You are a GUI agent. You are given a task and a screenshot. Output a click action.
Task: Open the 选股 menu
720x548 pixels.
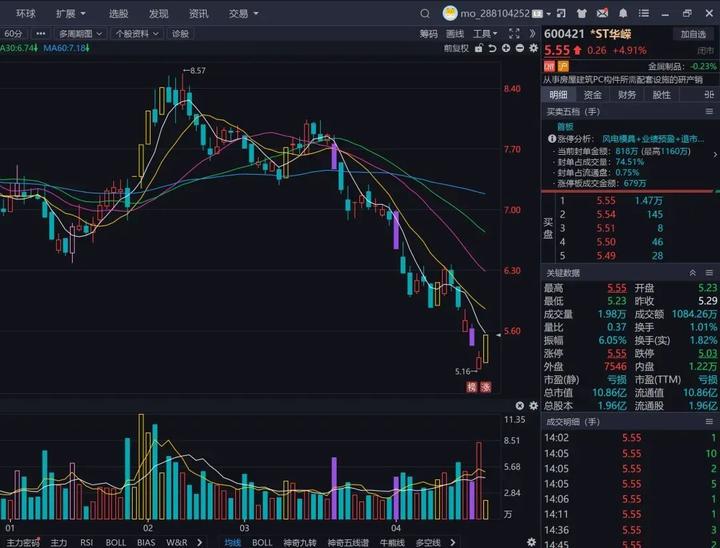click(118, 14)
